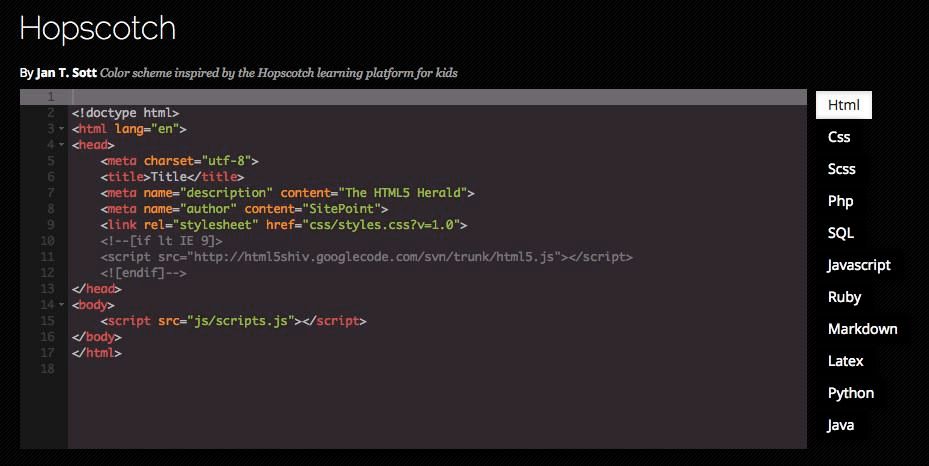The height and width of the screenshot is (466, 929).
Task: Select the Java tab
Action: tap(840, 425)
